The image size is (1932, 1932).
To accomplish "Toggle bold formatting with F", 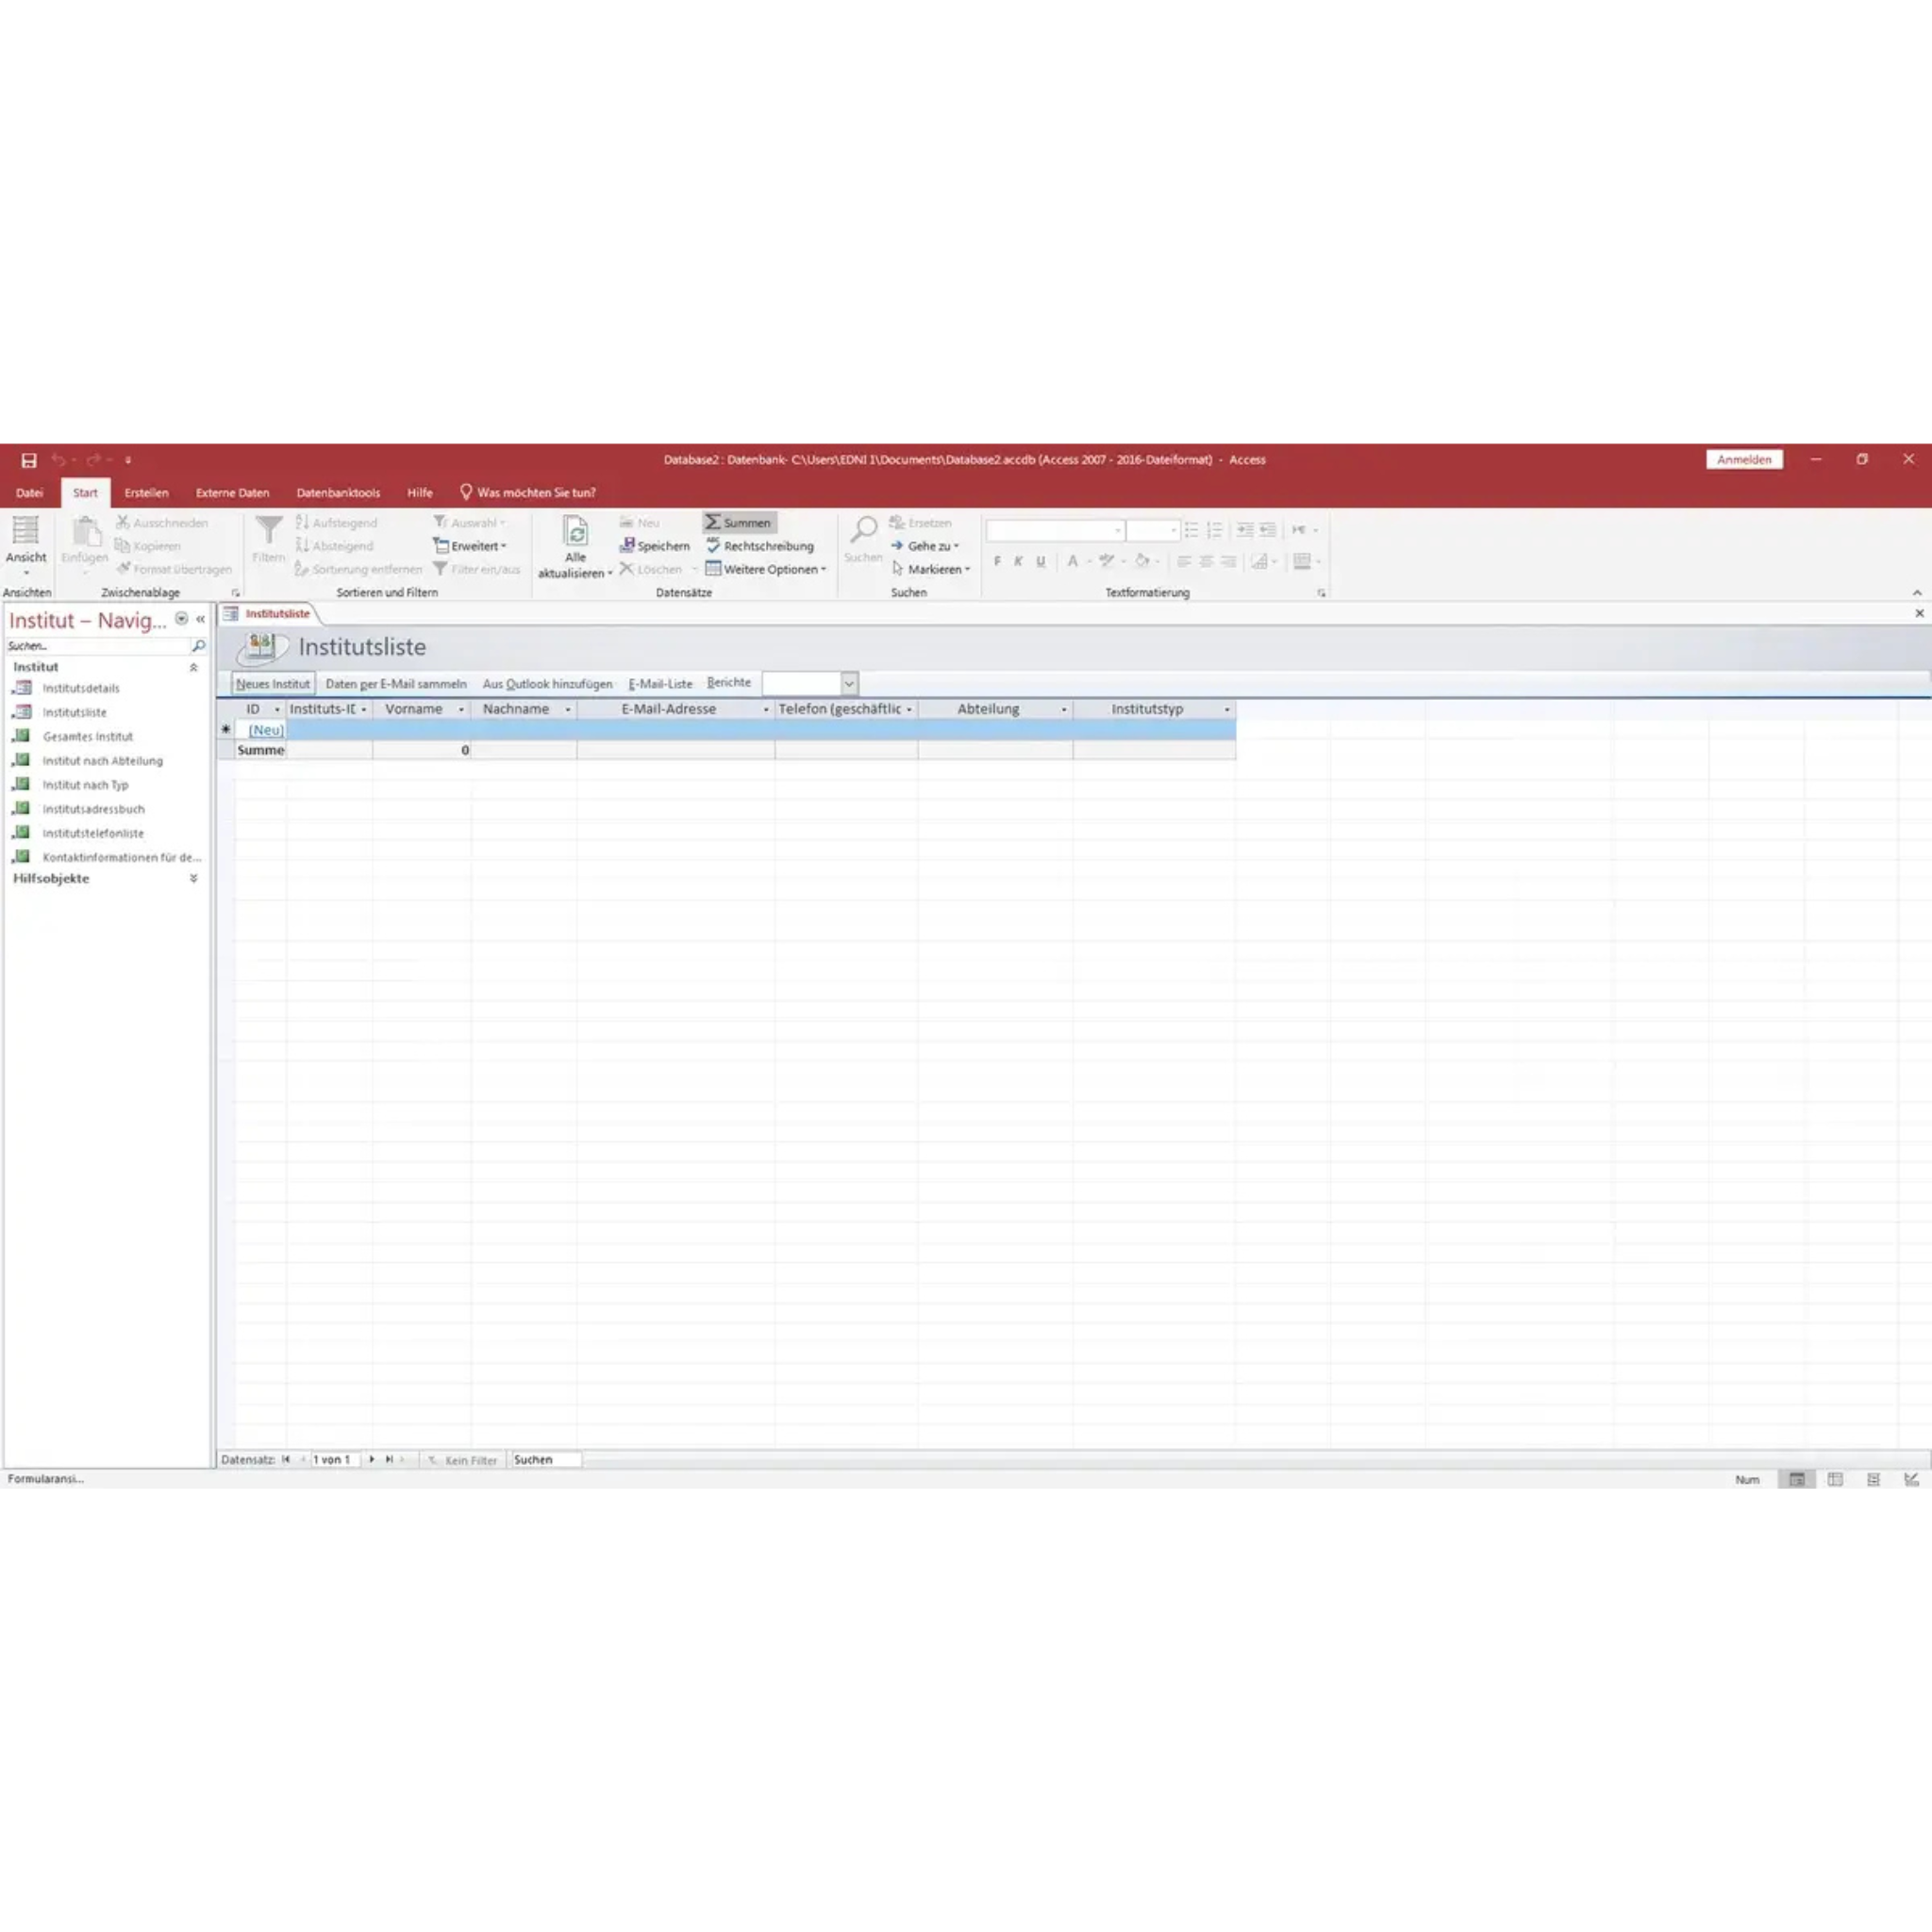I will (x=996, y=561).
